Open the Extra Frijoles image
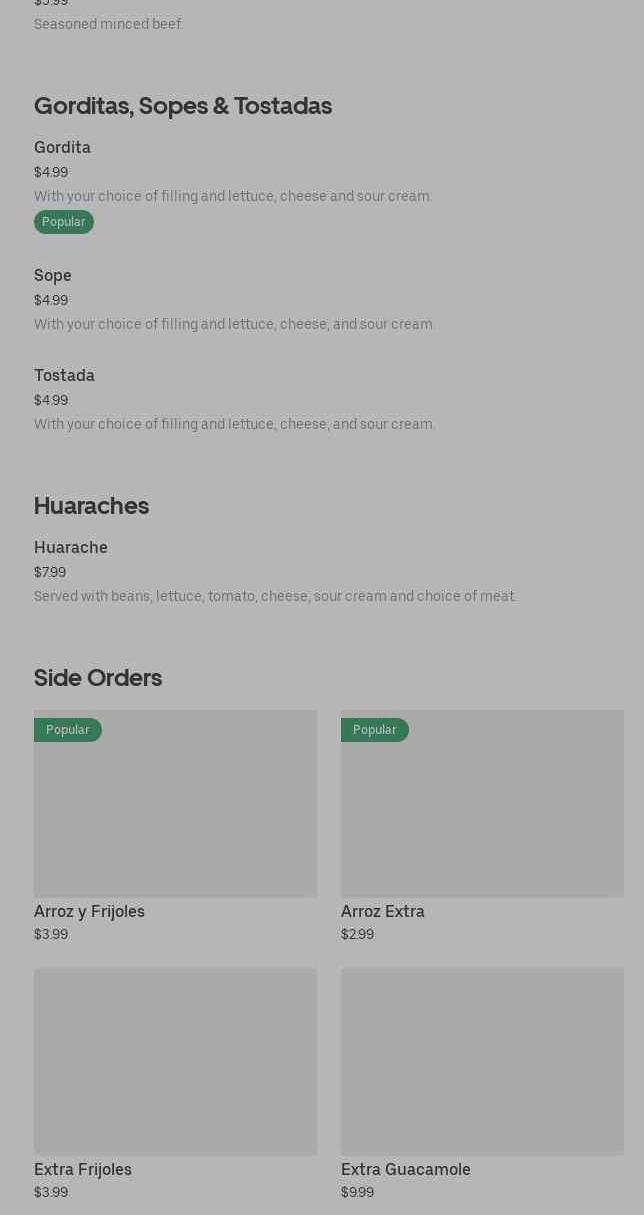The width and height of the screenshot is (644, 1215). (x=175, y=1061)
